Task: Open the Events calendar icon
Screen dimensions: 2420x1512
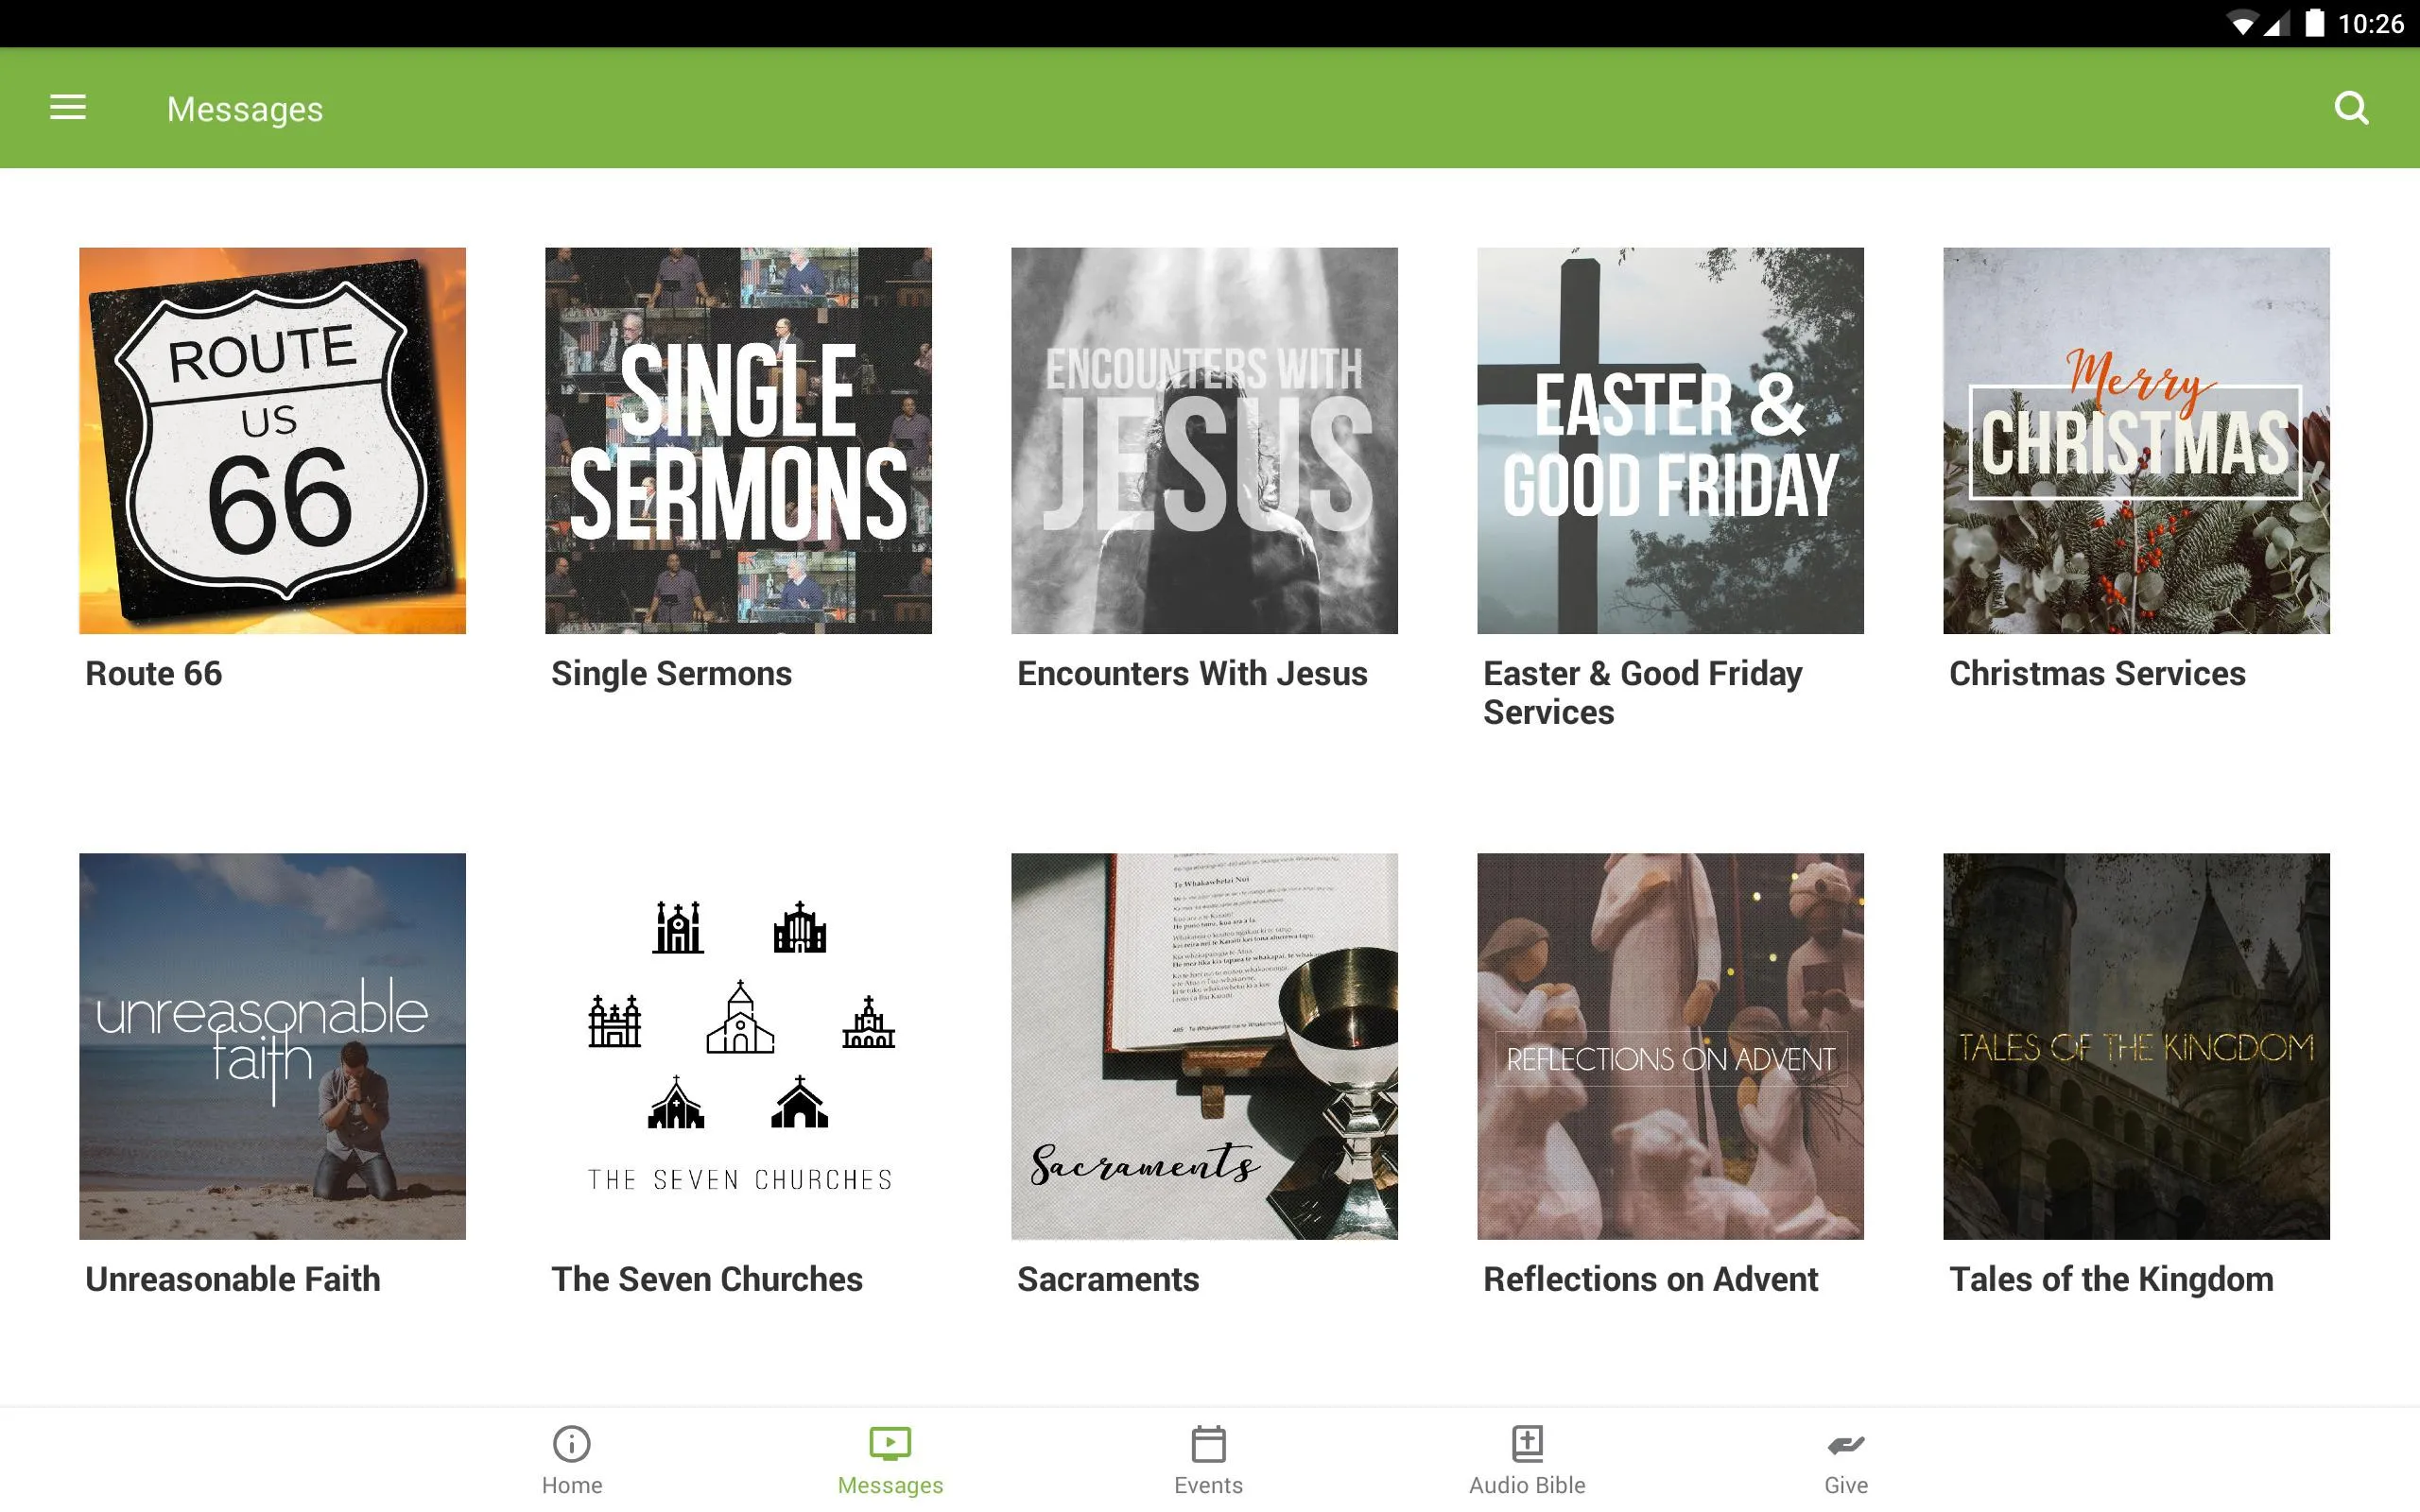Action: 1209,1442
